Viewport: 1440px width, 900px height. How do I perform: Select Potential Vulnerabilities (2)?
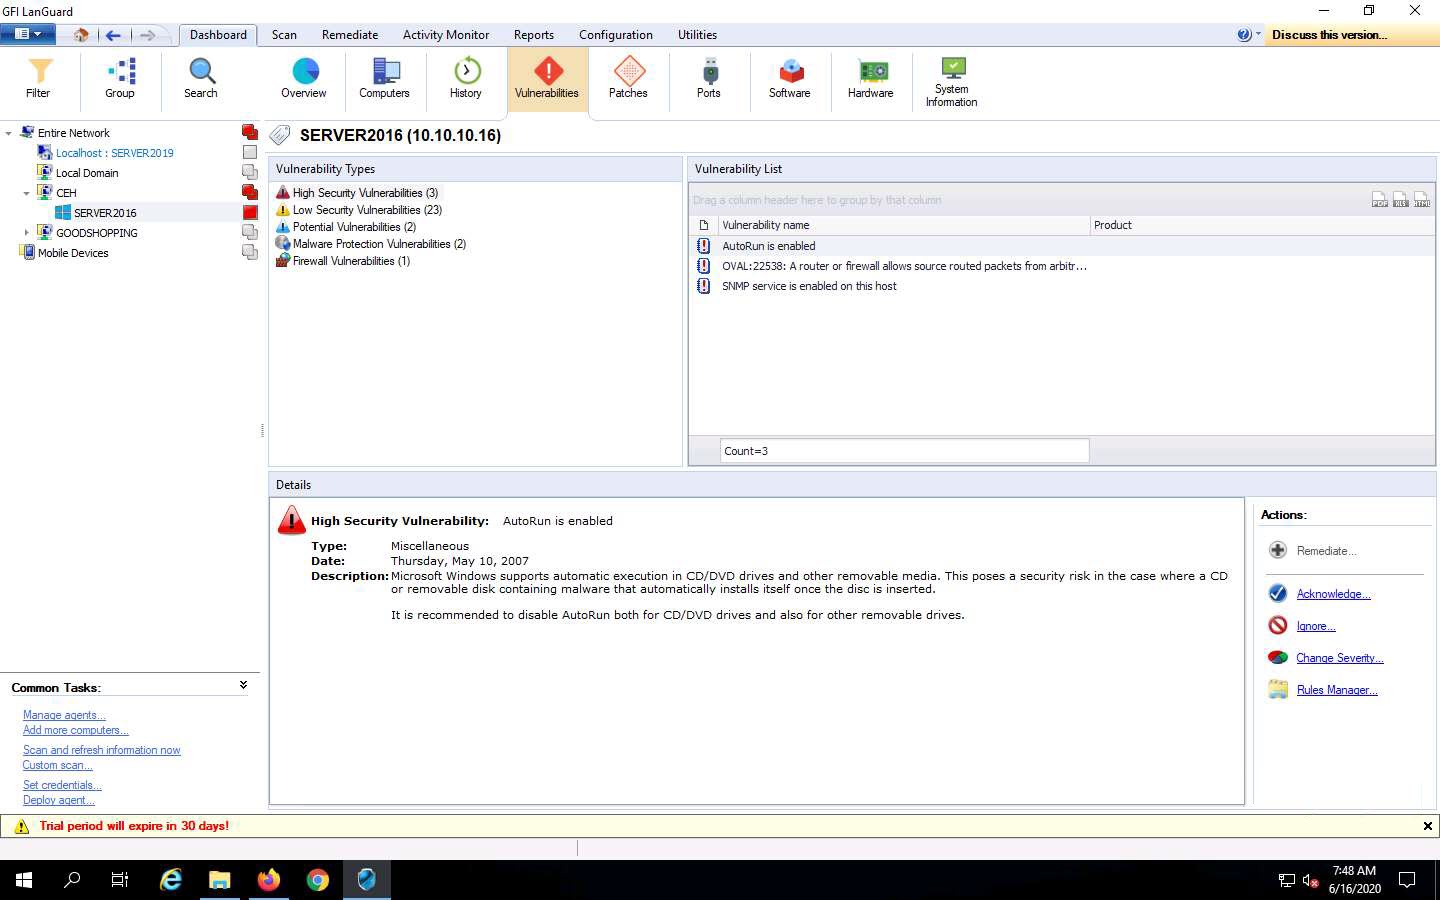point(354,227)
